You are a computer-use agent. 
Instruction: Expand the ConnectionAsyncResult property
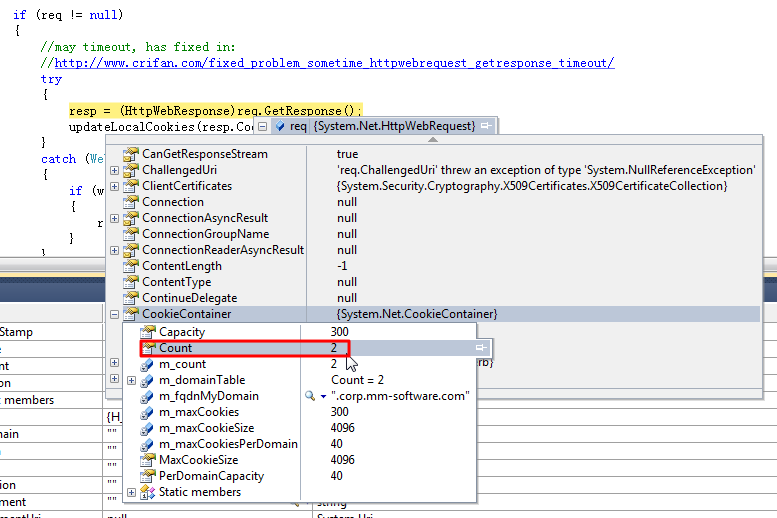[114, 218]
